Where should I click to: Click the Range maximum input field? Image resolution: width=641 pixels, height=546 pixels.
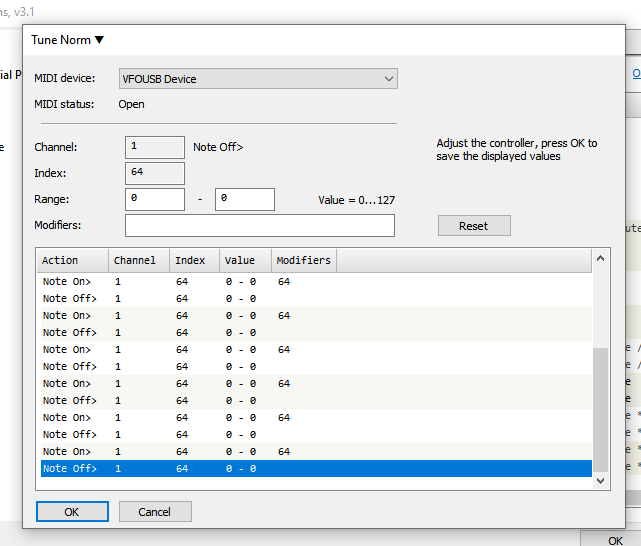(244, 199)
